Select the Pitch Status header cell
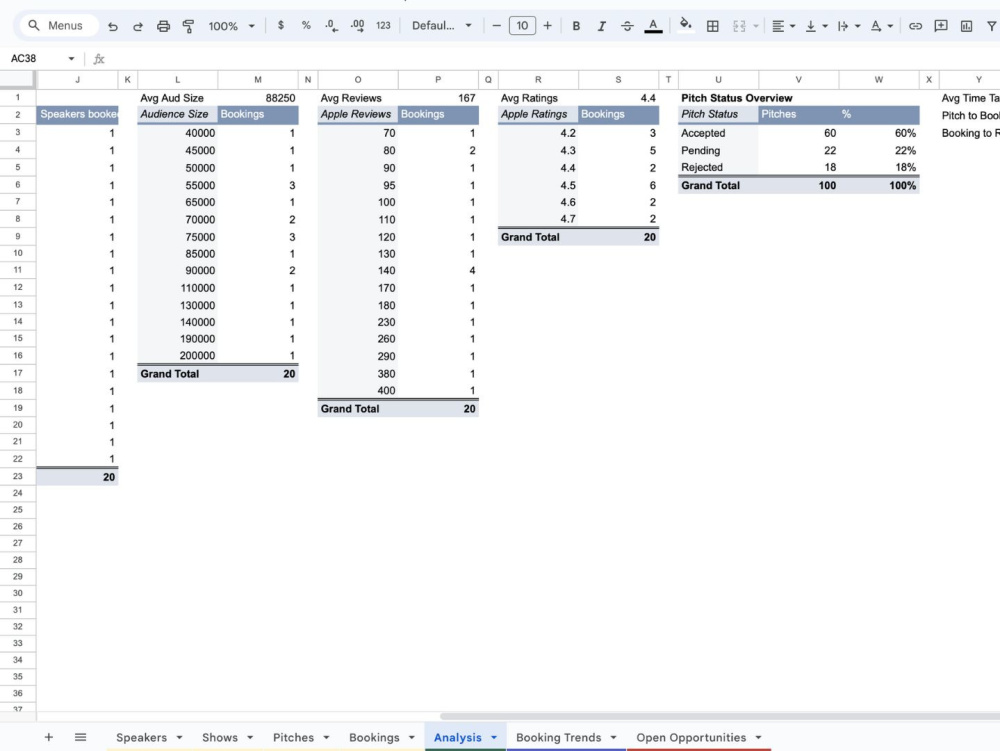 718,114
